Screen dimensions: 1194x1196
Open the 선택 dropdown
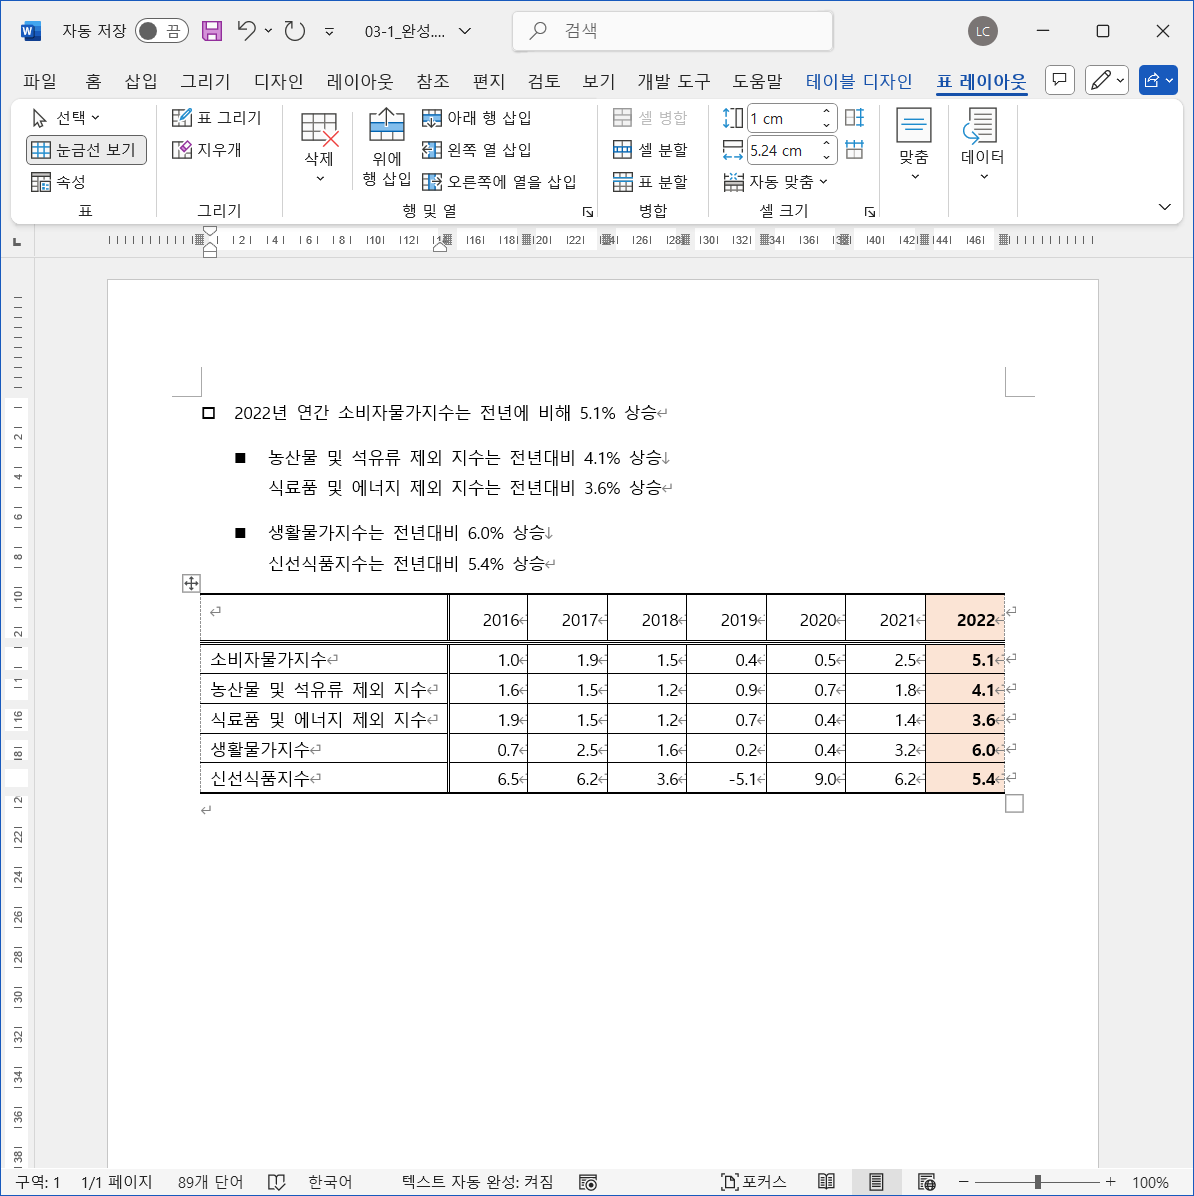pyautogui.click(x=66, y=117)
